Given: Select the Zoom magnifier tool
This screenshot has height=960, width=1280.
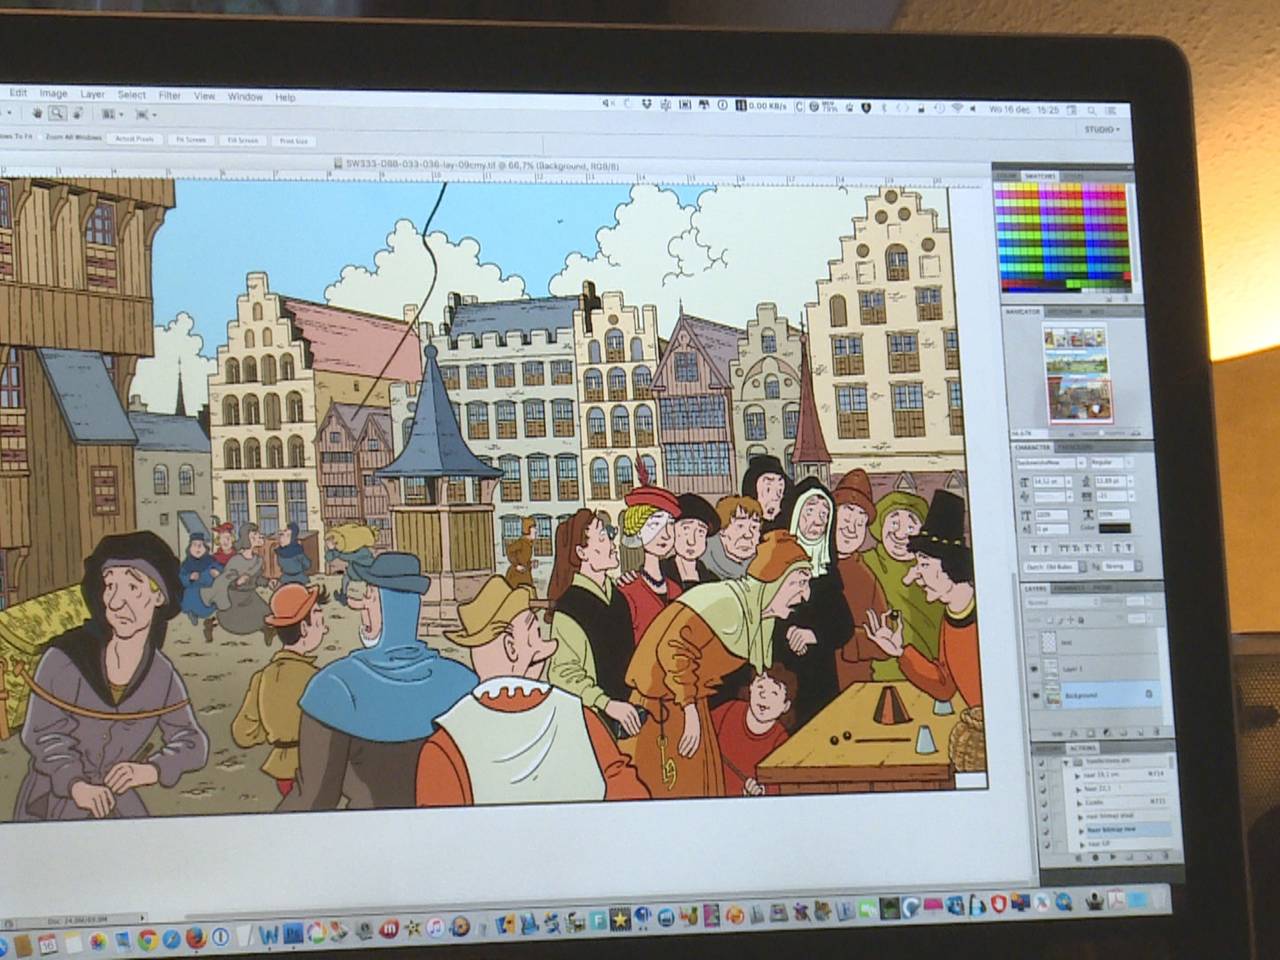Looking at the screenshot, I should point(57,114).
